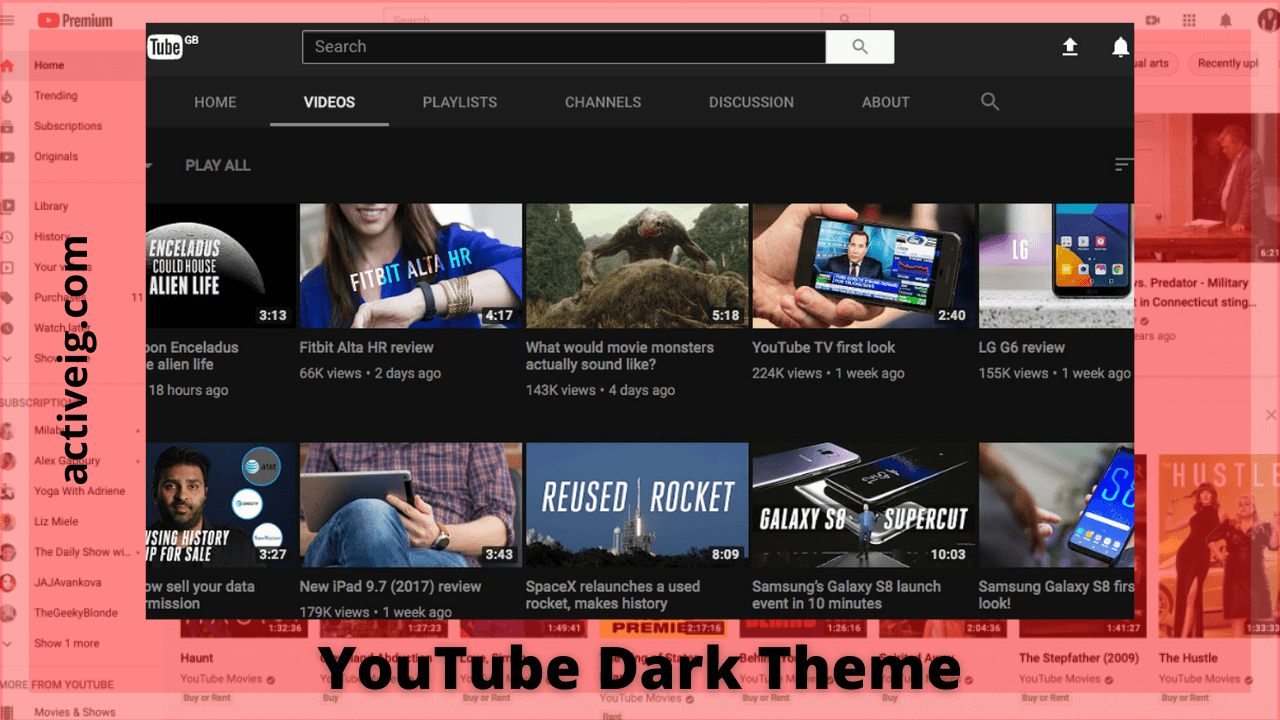Click the Recently uploaded chip
Viewport: 1280px width, 720px height.
[x=1226, y=63]
